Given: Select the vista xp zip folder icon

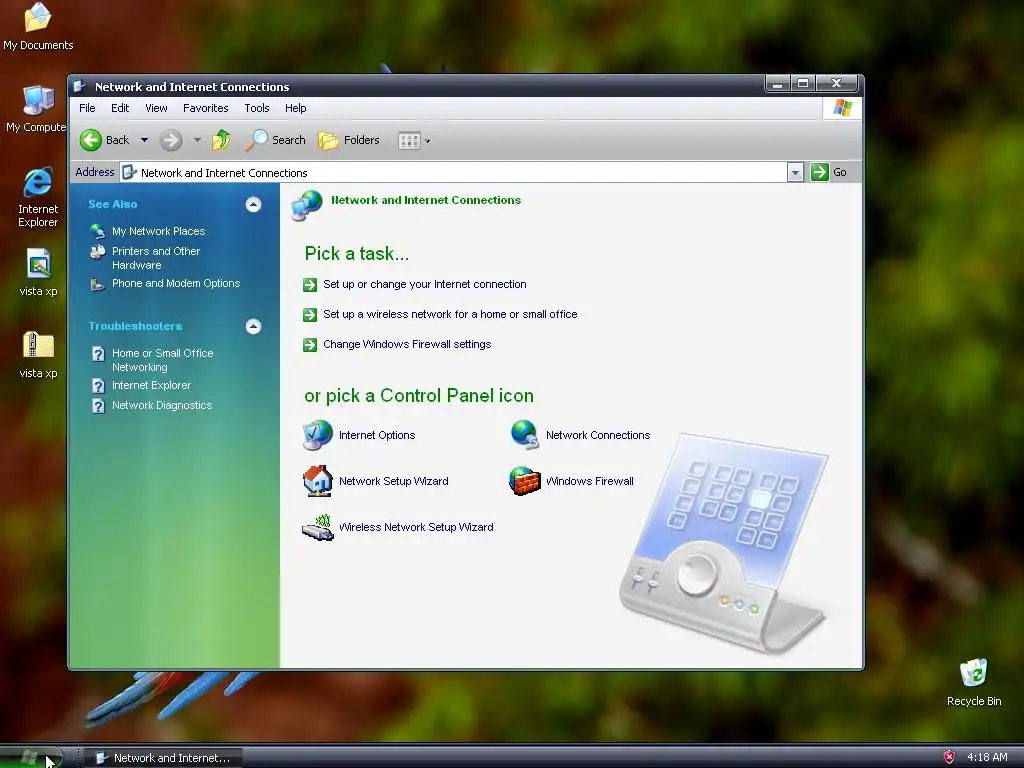Looking at the screenshot, I should pyautogui.click(x=39, y=345).
